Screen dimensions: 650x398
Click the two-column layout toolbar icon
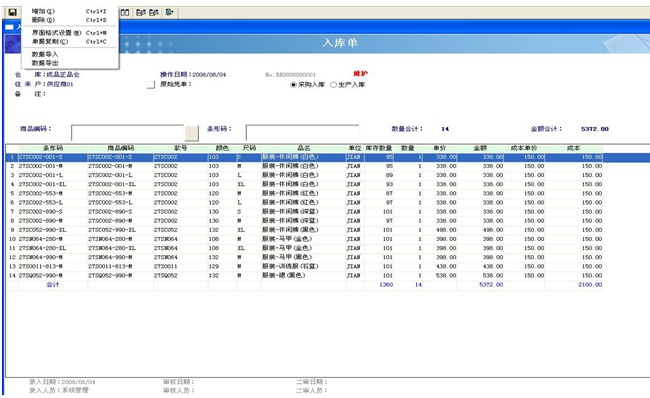click(x=125, y=12)
